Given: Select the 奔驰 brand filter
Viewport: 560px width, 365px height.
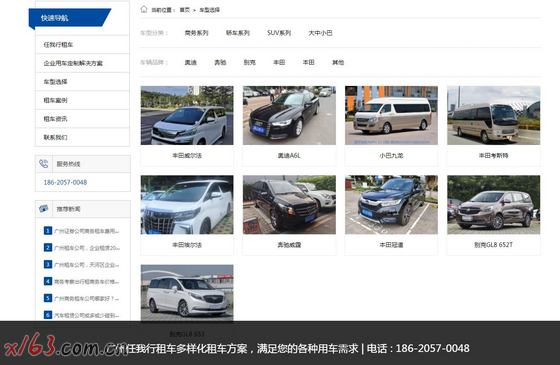Looking at the screenshot, I should pyautogui.click(x=220, y=62).
